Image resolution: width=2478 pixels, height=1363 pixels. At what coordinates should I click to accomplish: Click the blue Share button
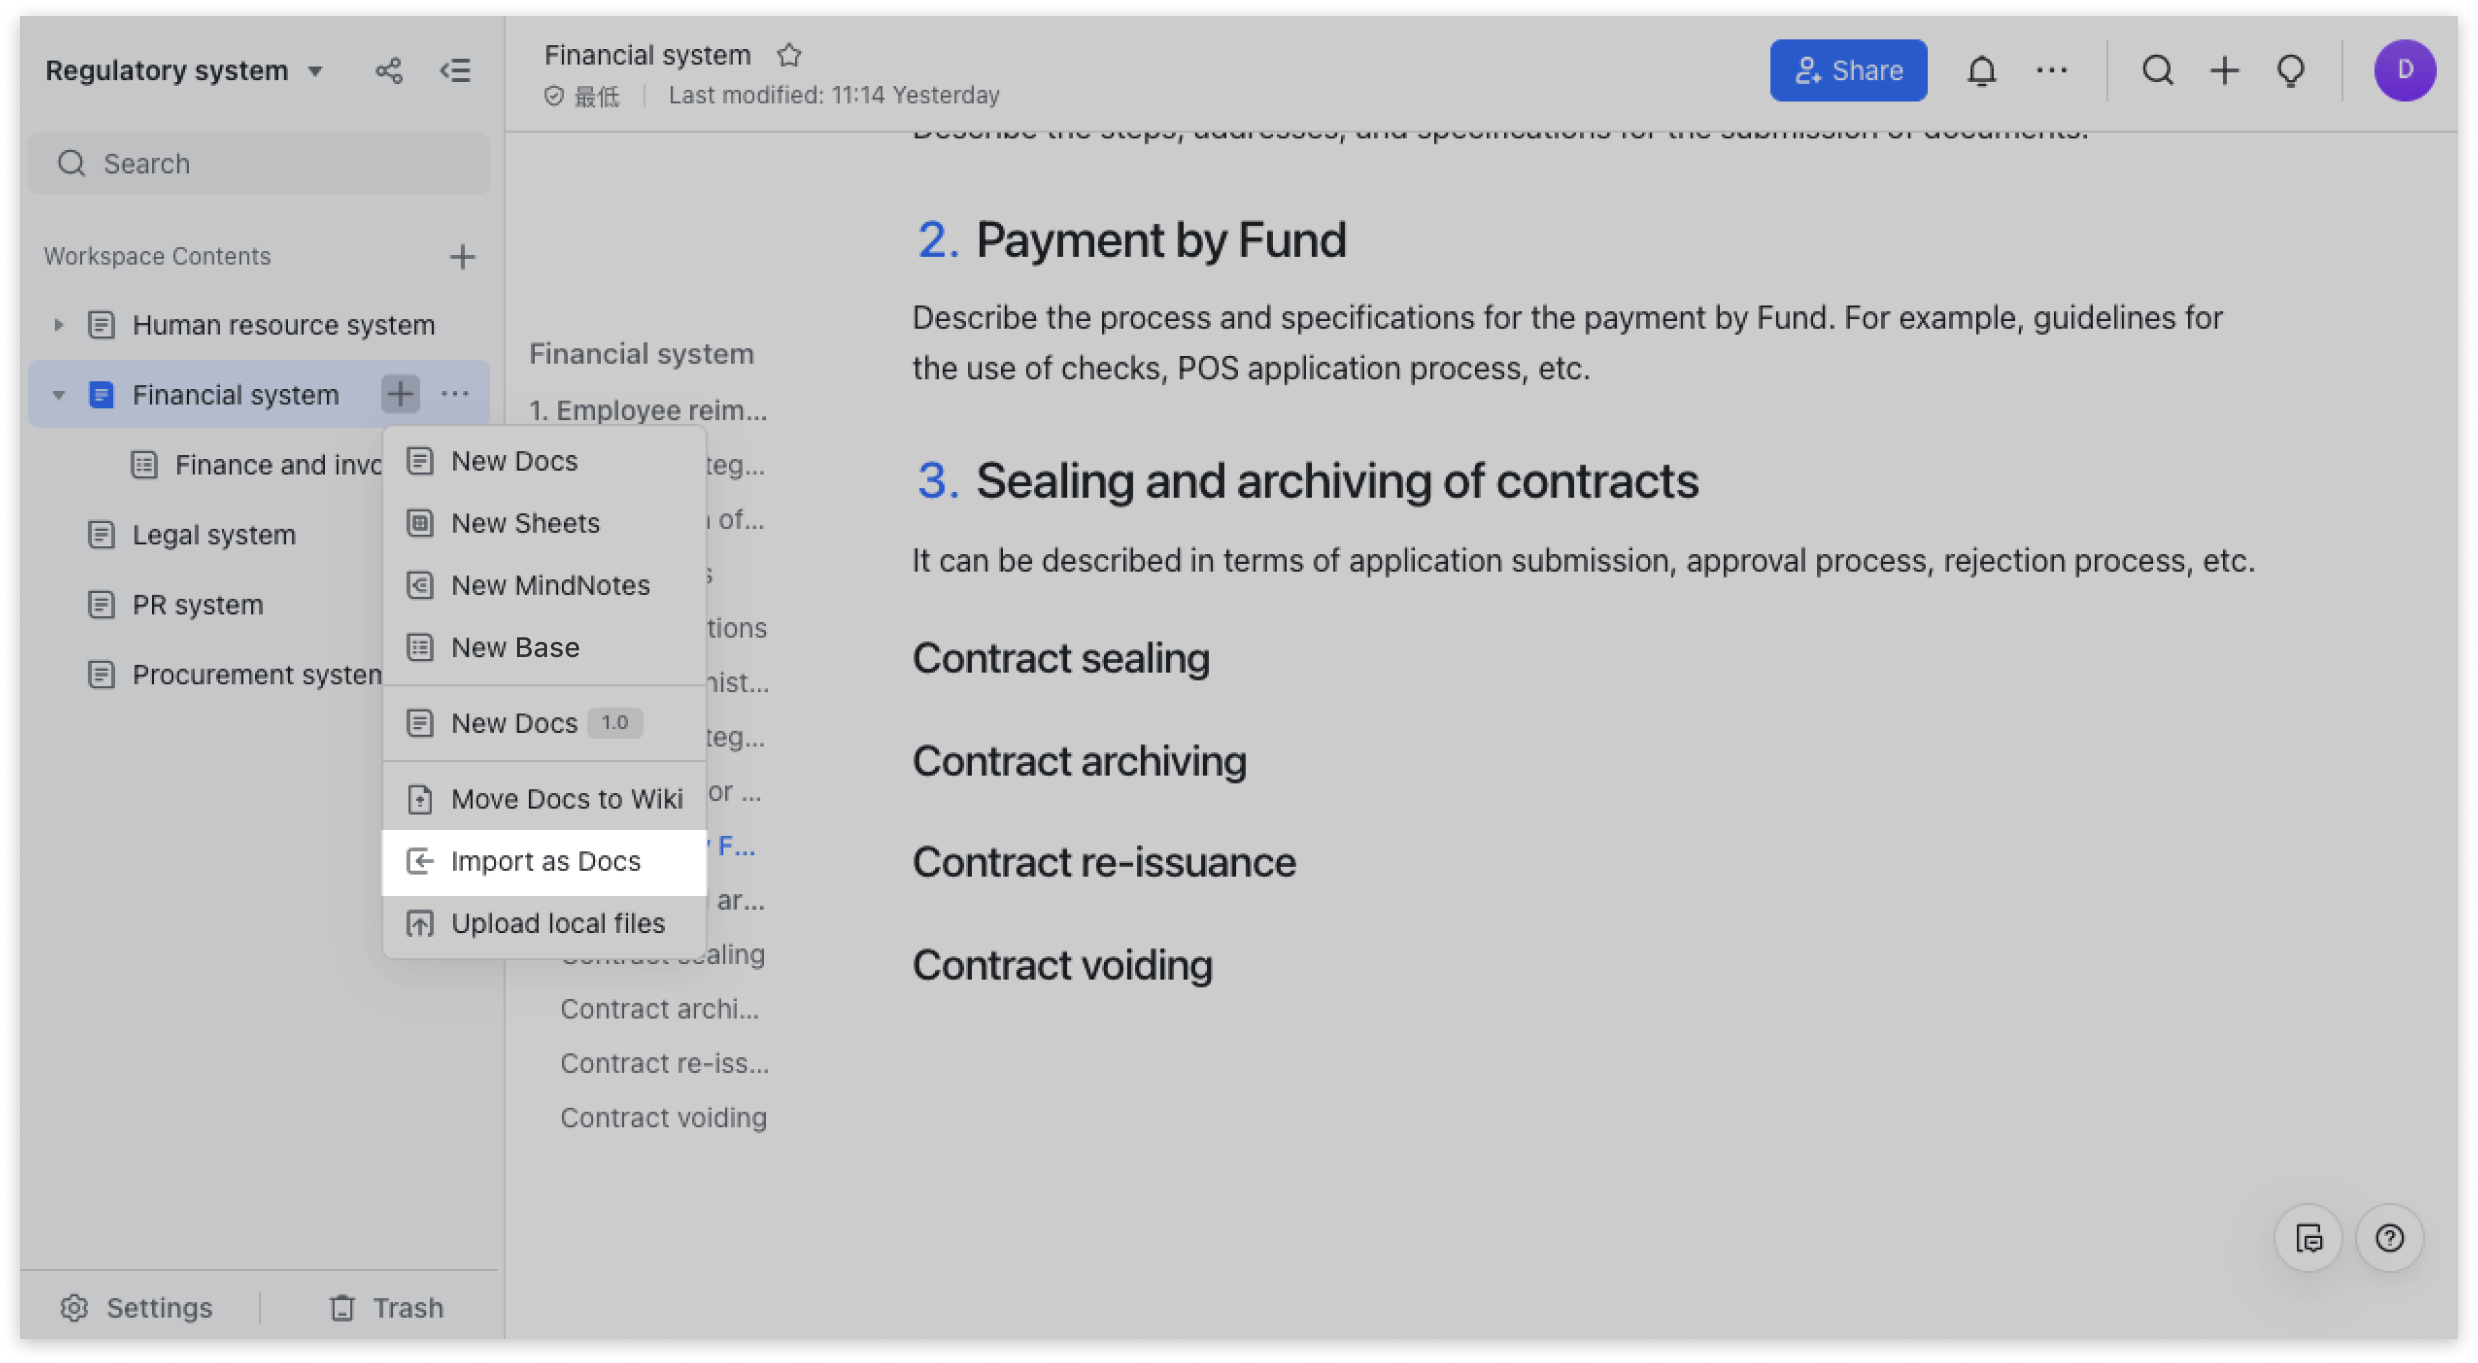point(1848,71)
